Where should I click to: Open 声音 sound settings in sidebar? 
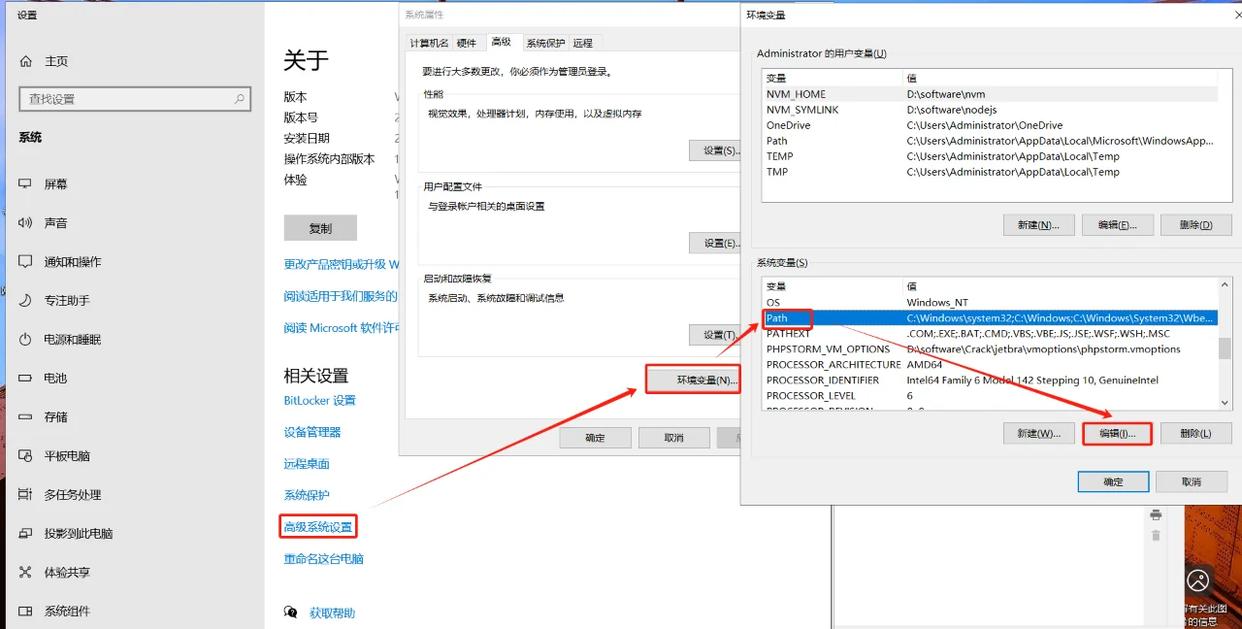click(x=56, y=223)
